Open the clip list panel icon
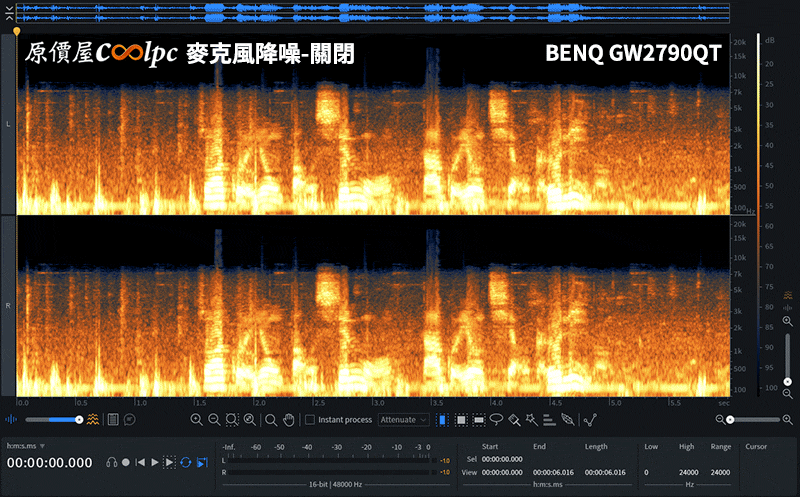 tap(113, 419)
